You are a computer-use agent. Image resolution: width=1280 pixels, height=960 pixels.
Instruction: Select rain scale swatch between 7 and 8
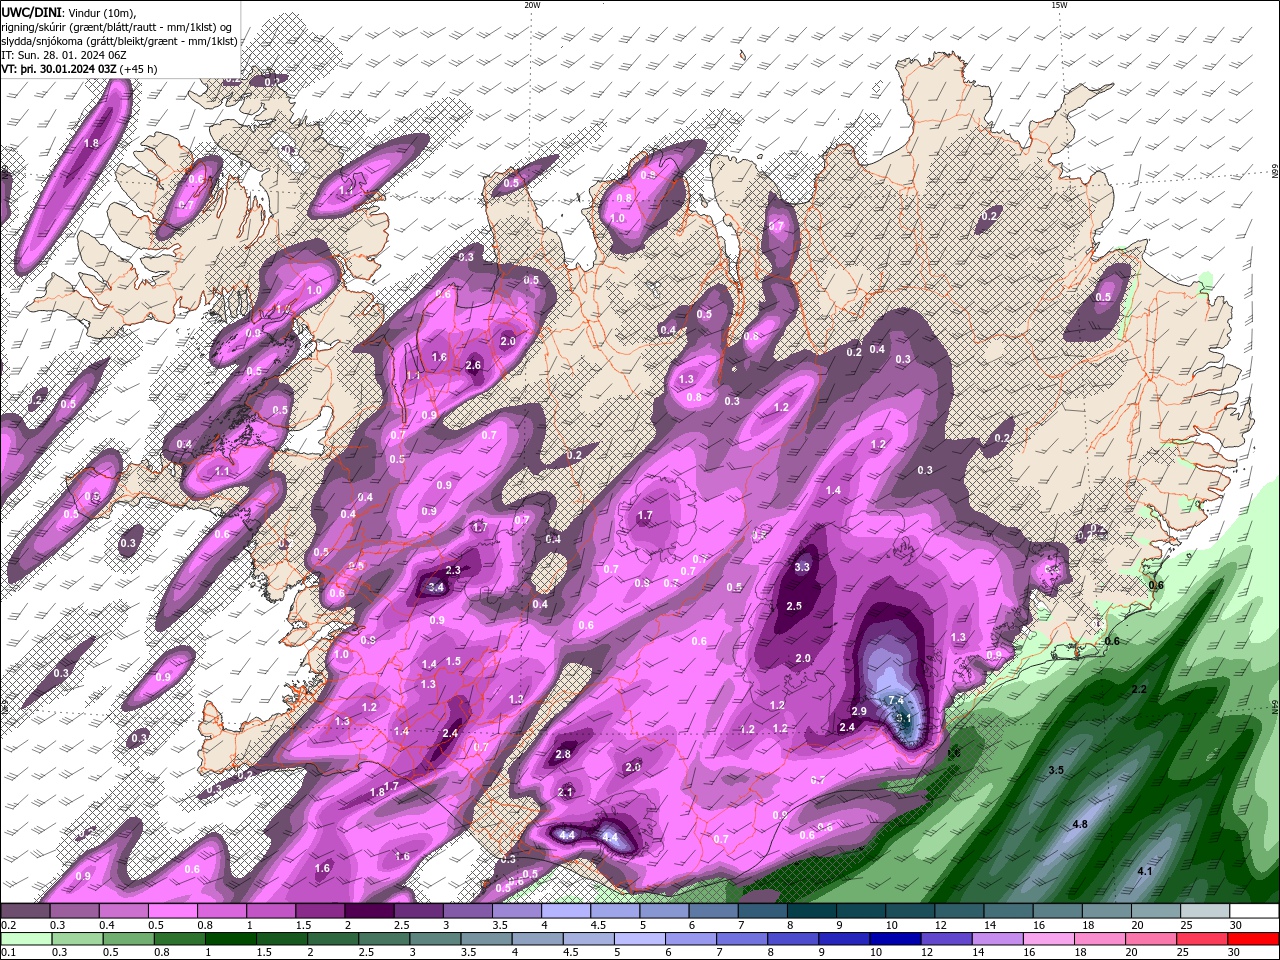tap(742, 939)
